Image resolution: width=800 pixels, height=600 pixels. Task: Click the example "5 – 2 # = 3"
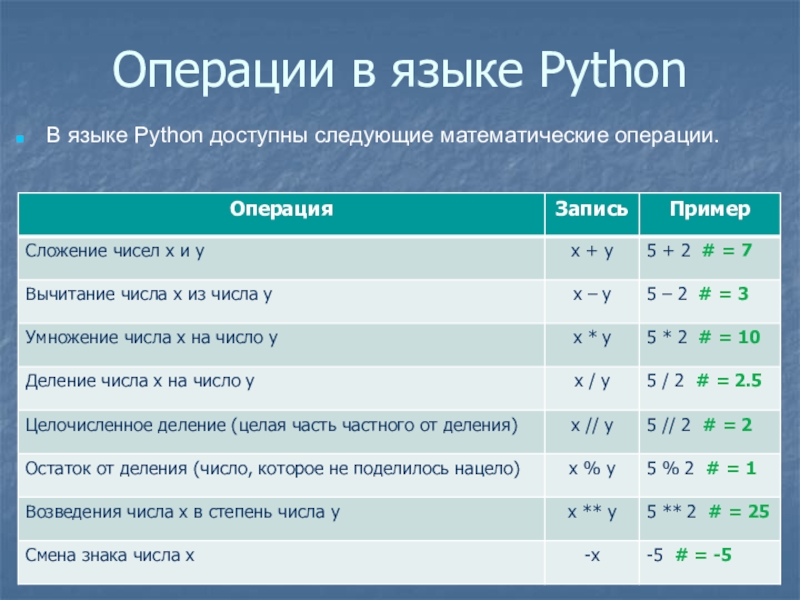click(x=698, y=294)
